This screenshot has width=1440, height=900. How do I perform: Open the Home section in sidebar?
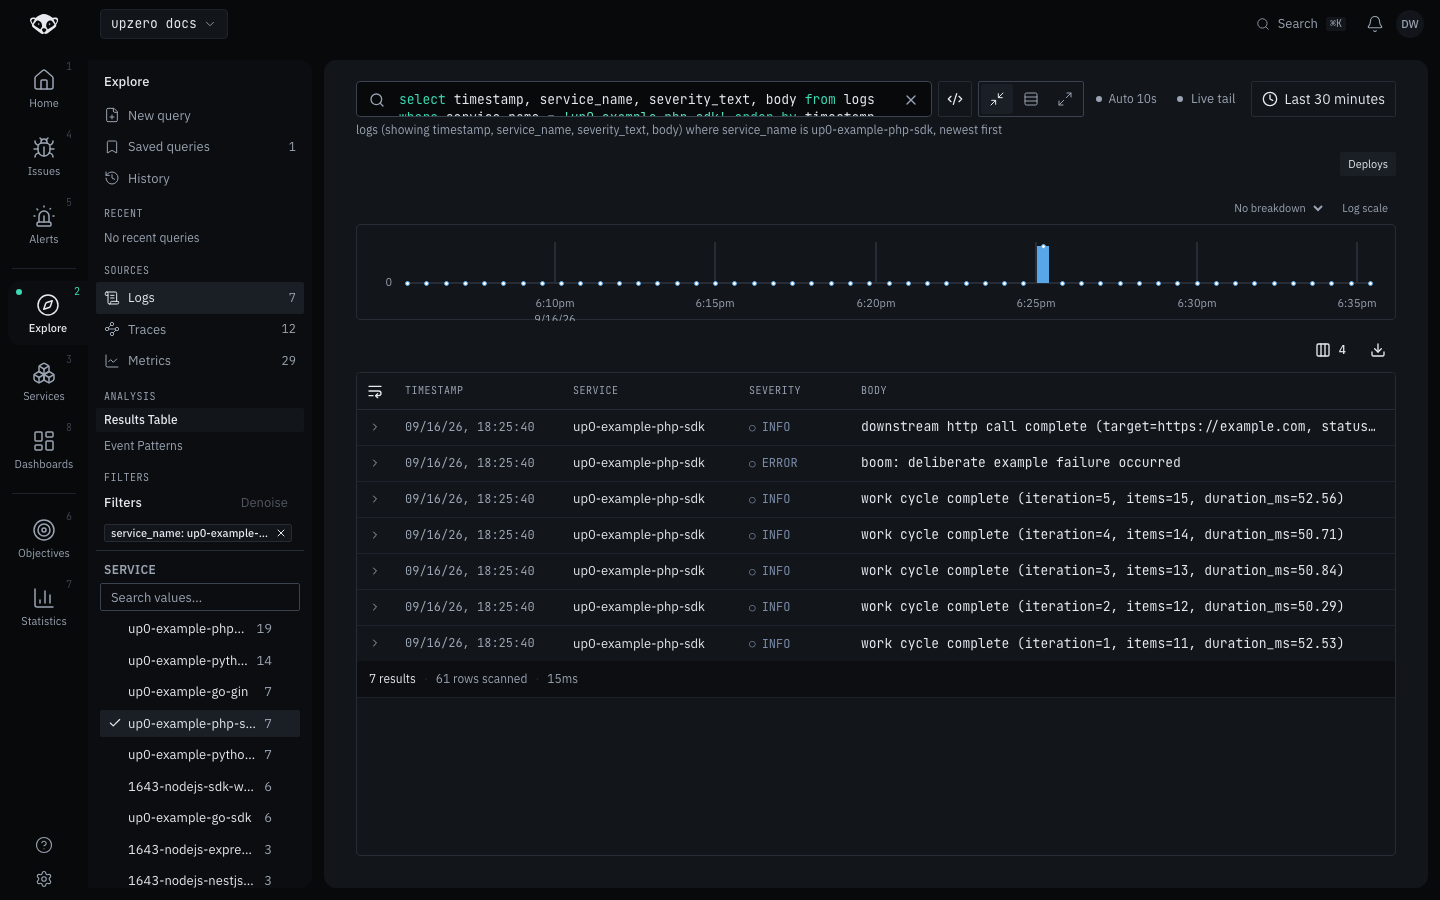[44, 89]
